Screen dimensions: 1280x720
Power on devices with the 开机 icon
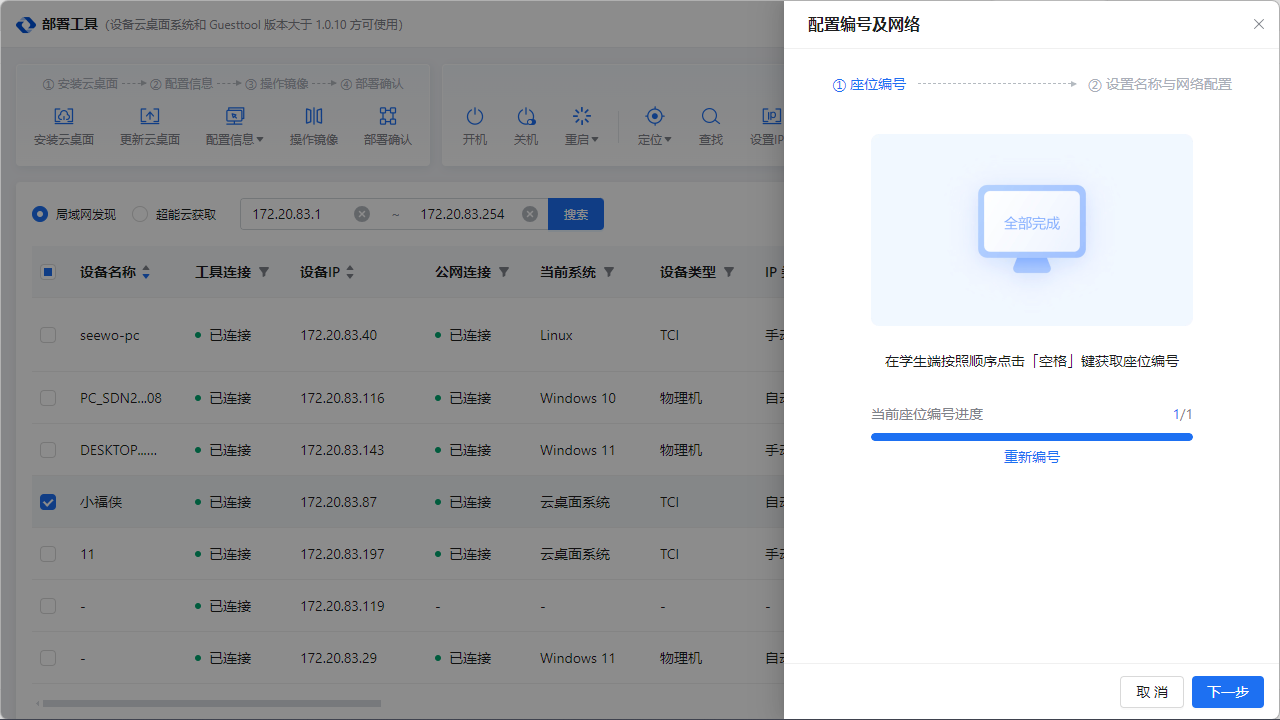tap(475, 116)
